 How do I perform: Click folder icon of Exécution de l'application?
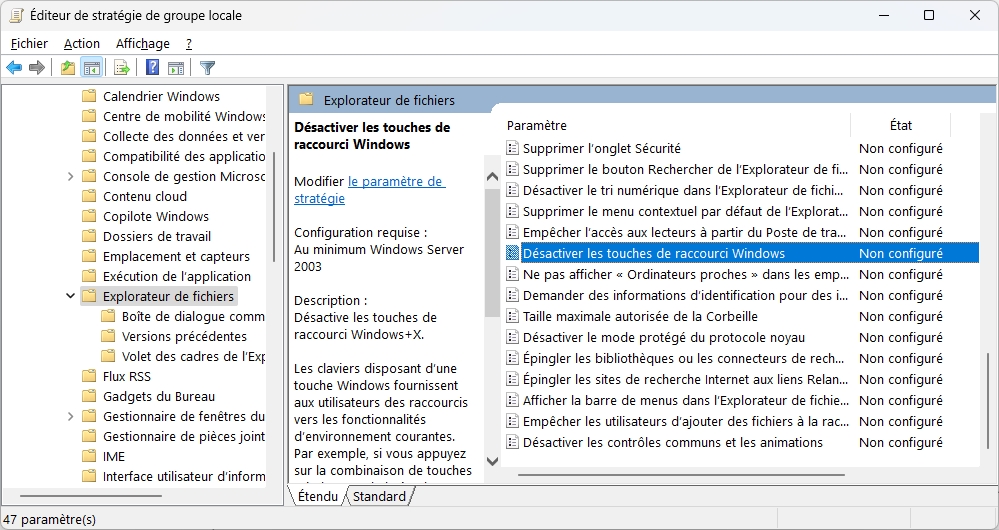tap(89, 276)
